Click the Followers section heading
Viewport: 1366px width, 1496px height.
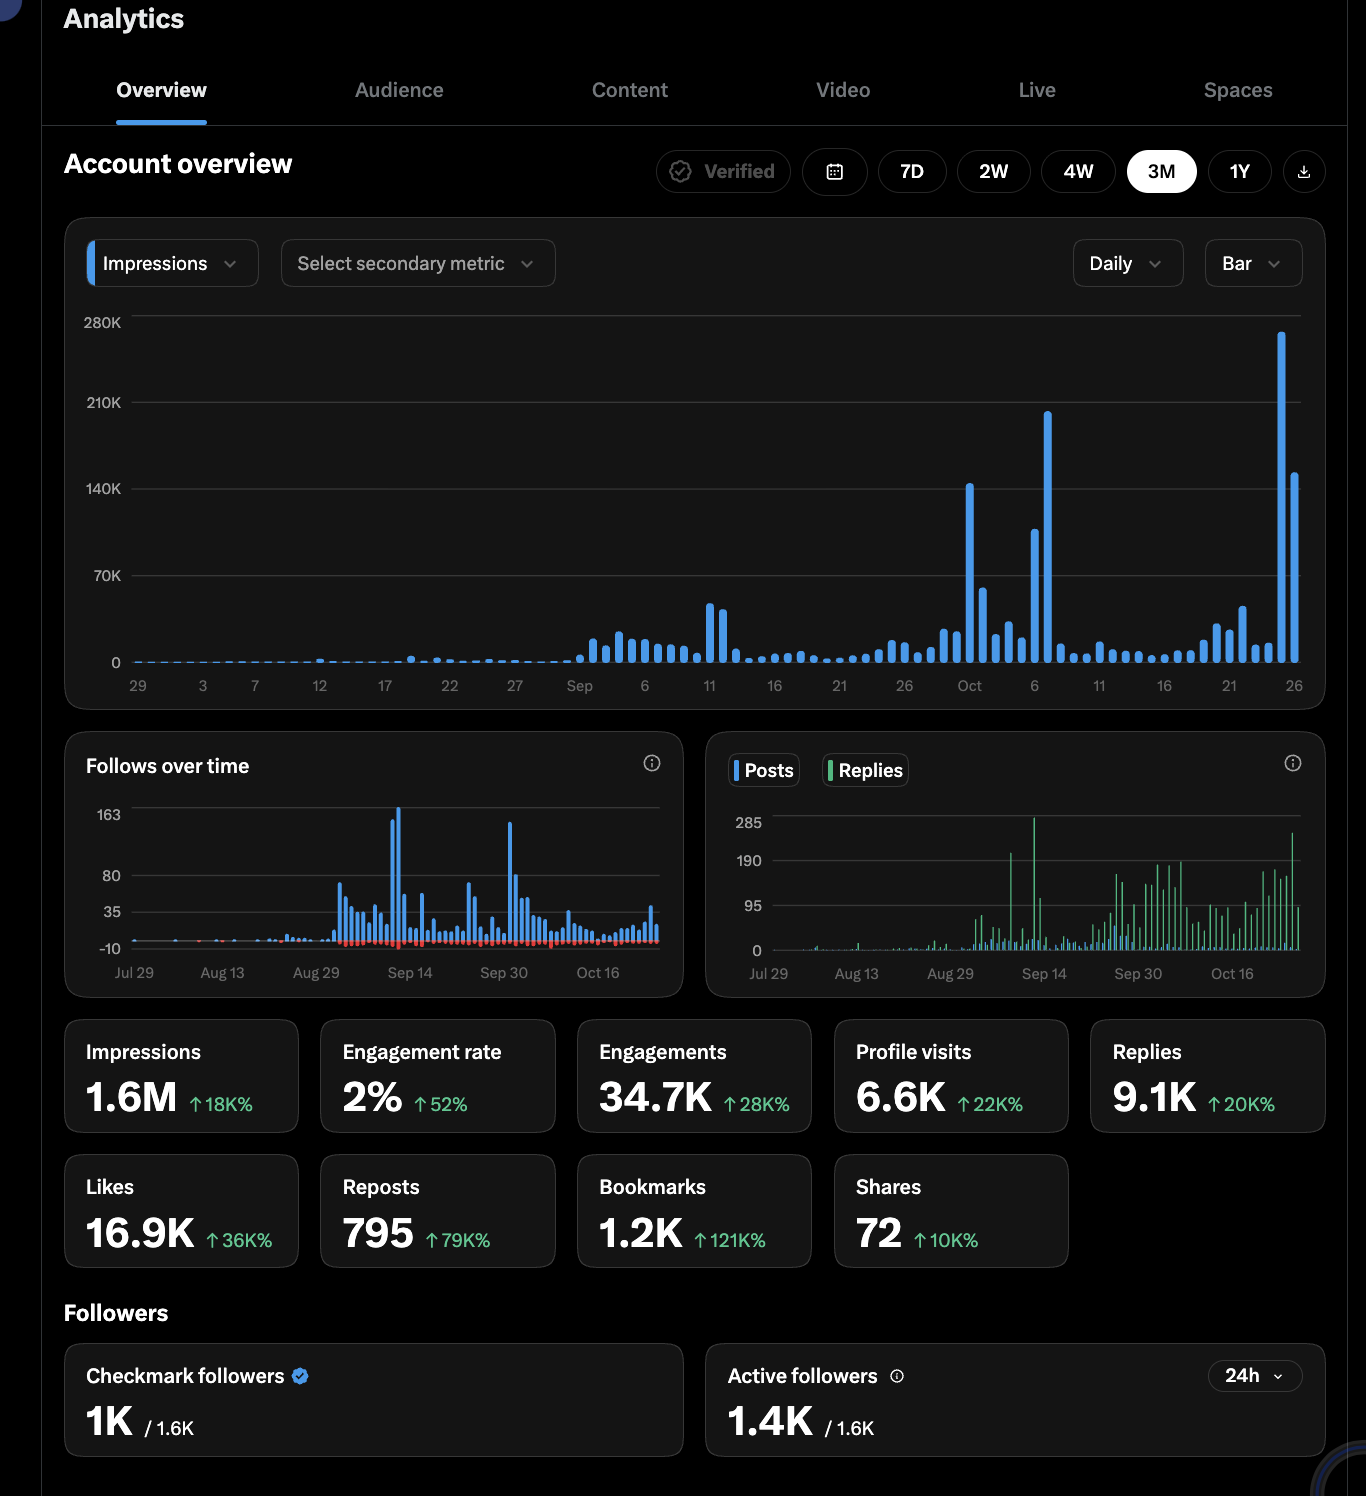pyautogui.click(x=116, y=1313)
